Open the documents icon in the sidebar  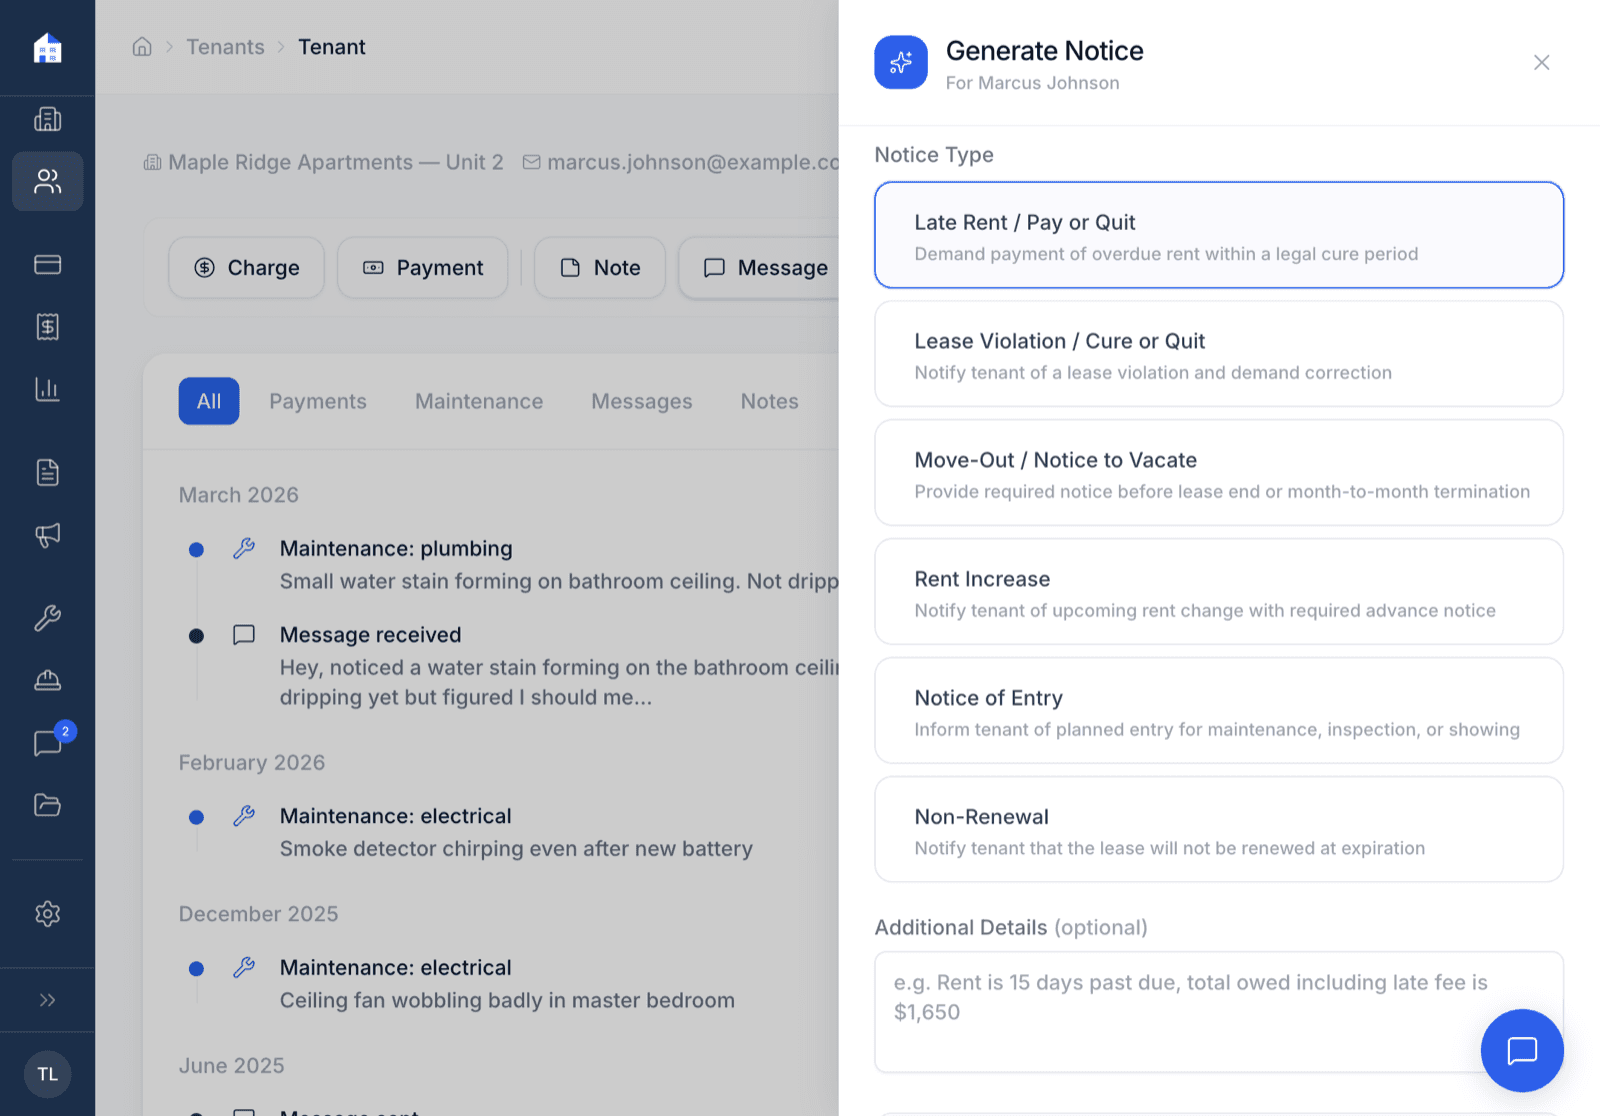pyautogui.click(x=47, y=472)
